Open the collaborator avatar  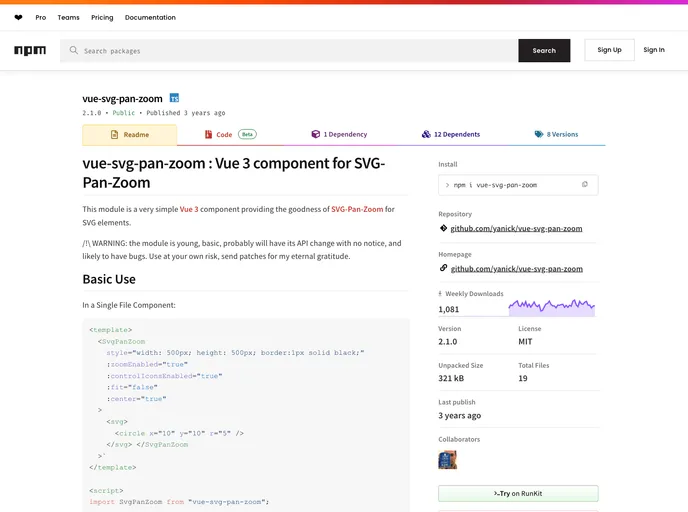(448, 460)
